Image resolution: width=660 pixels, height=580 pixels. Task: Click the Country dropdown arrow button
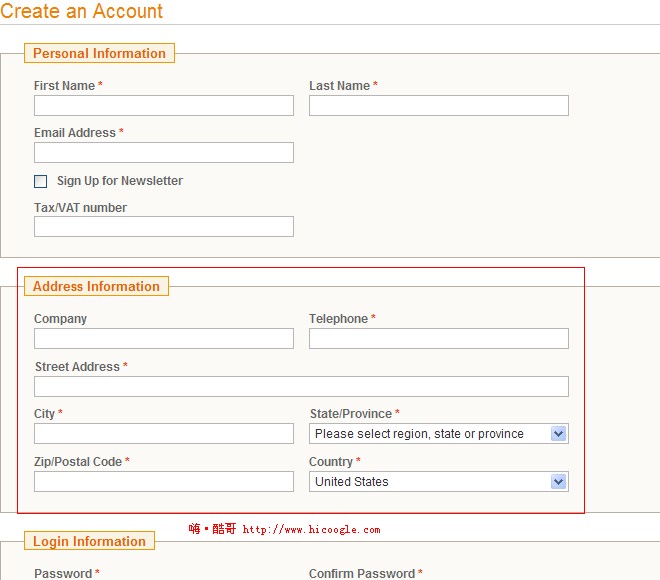pos(559,482)
